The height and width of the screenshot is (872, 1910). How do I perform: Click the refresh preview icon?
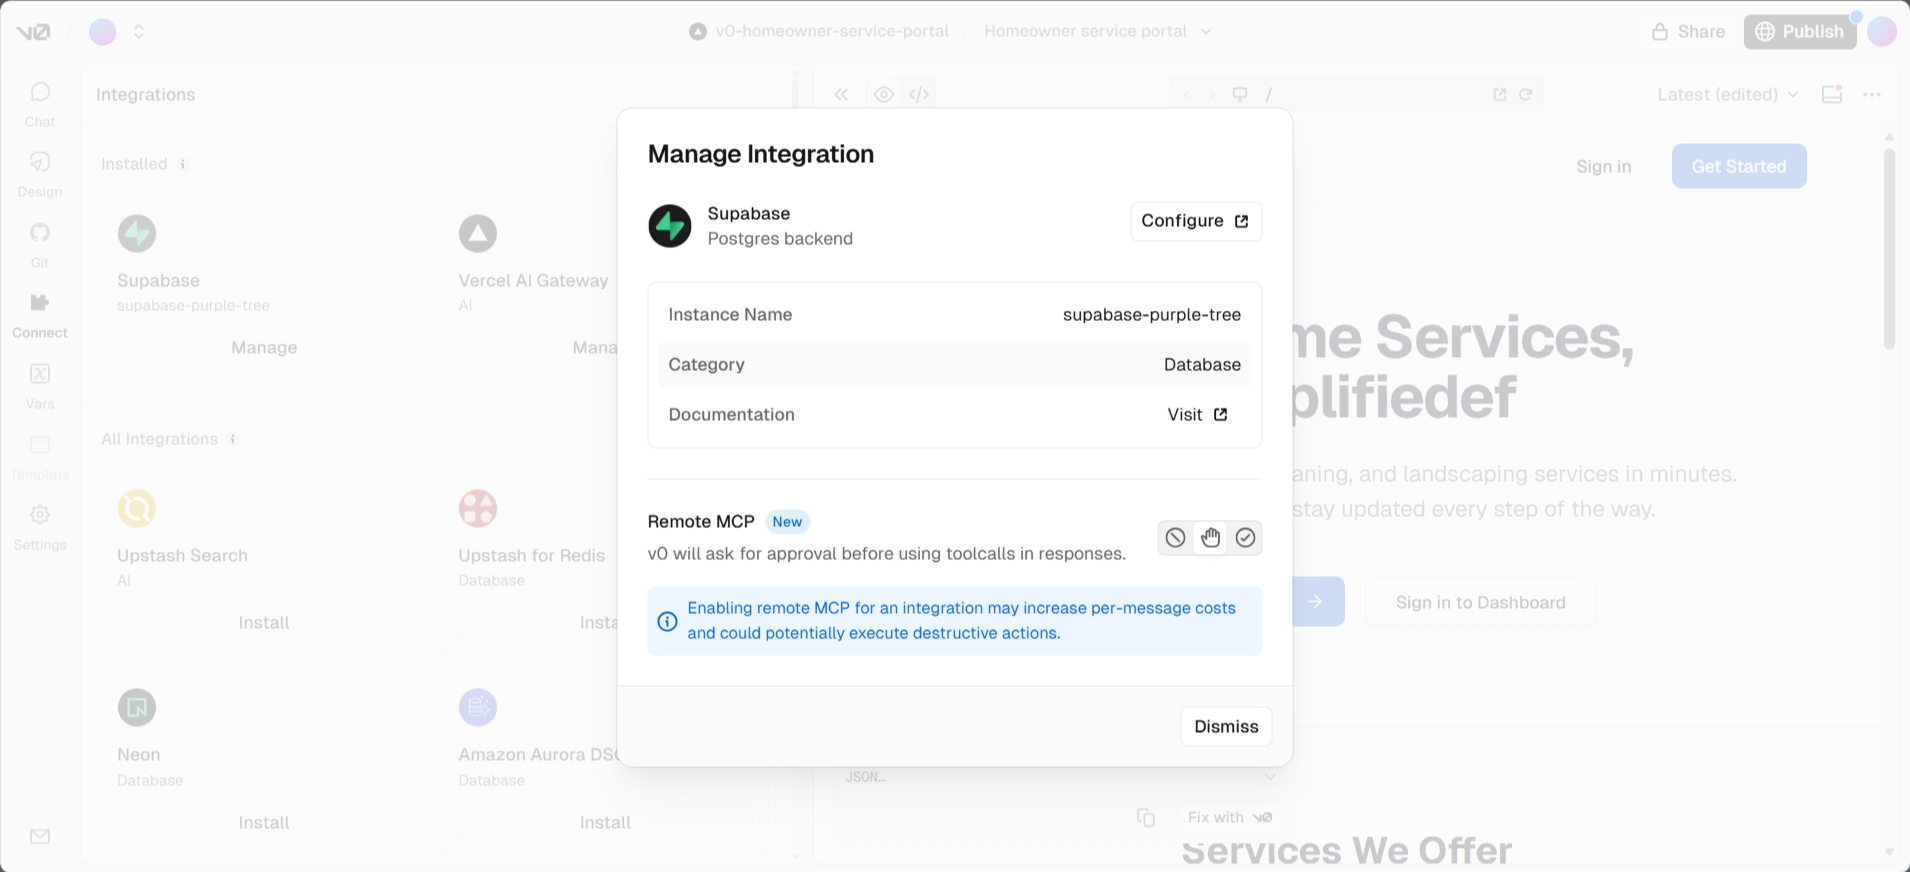coord(1526,94)
